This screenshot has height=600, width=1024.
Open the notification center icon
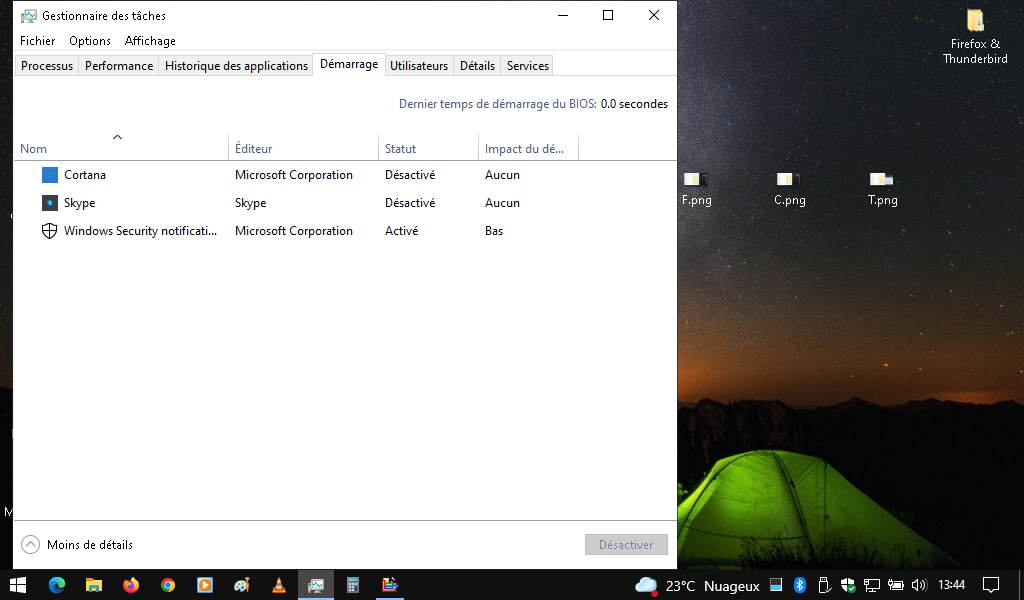pyautogui.click(x=991, y=585)
